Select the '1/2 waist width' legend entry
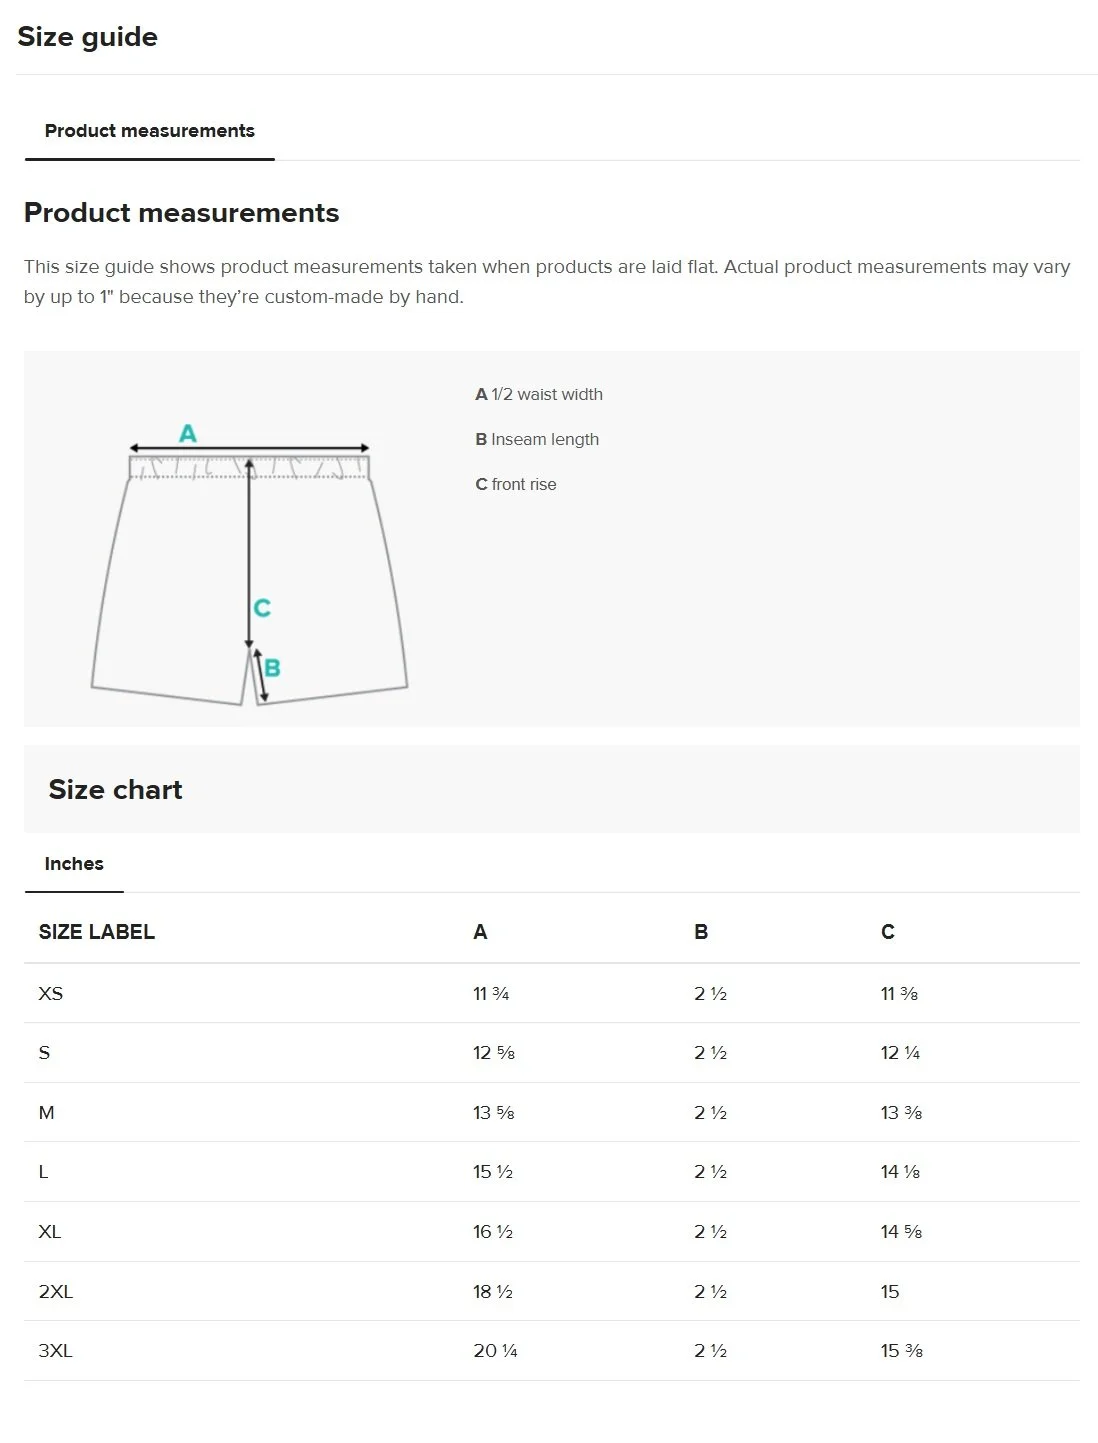Viewport: 1098px width, 1443px height. point(539,395)
